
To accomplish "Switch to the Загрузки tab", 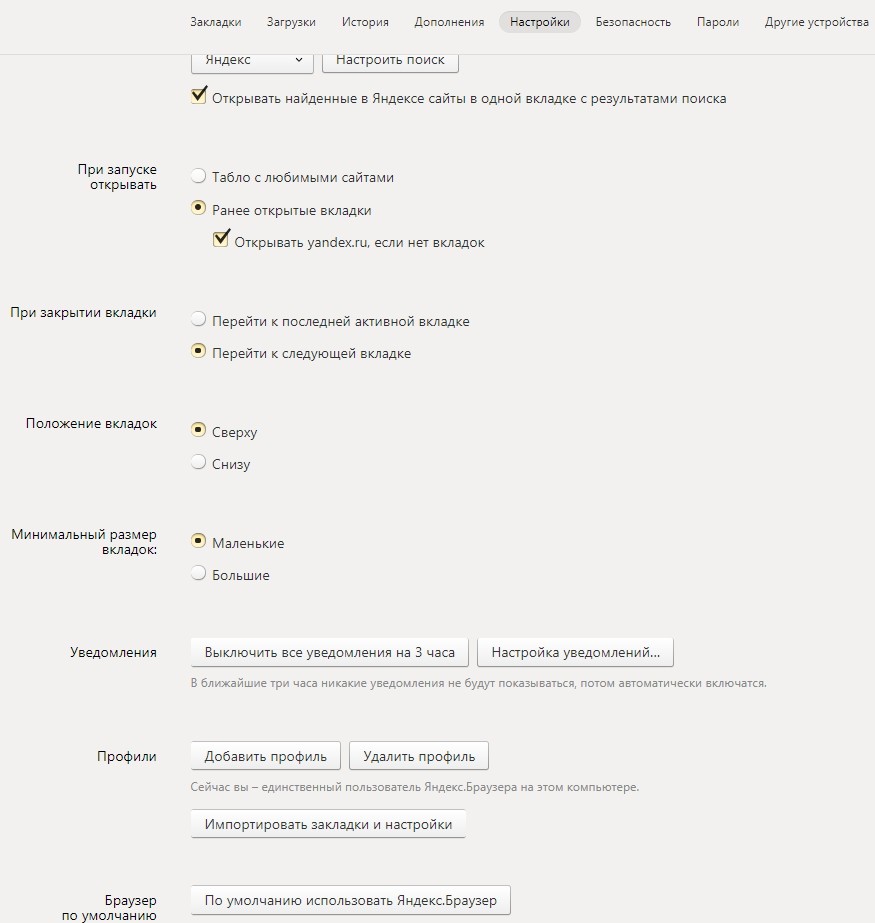I will [292, 22].
